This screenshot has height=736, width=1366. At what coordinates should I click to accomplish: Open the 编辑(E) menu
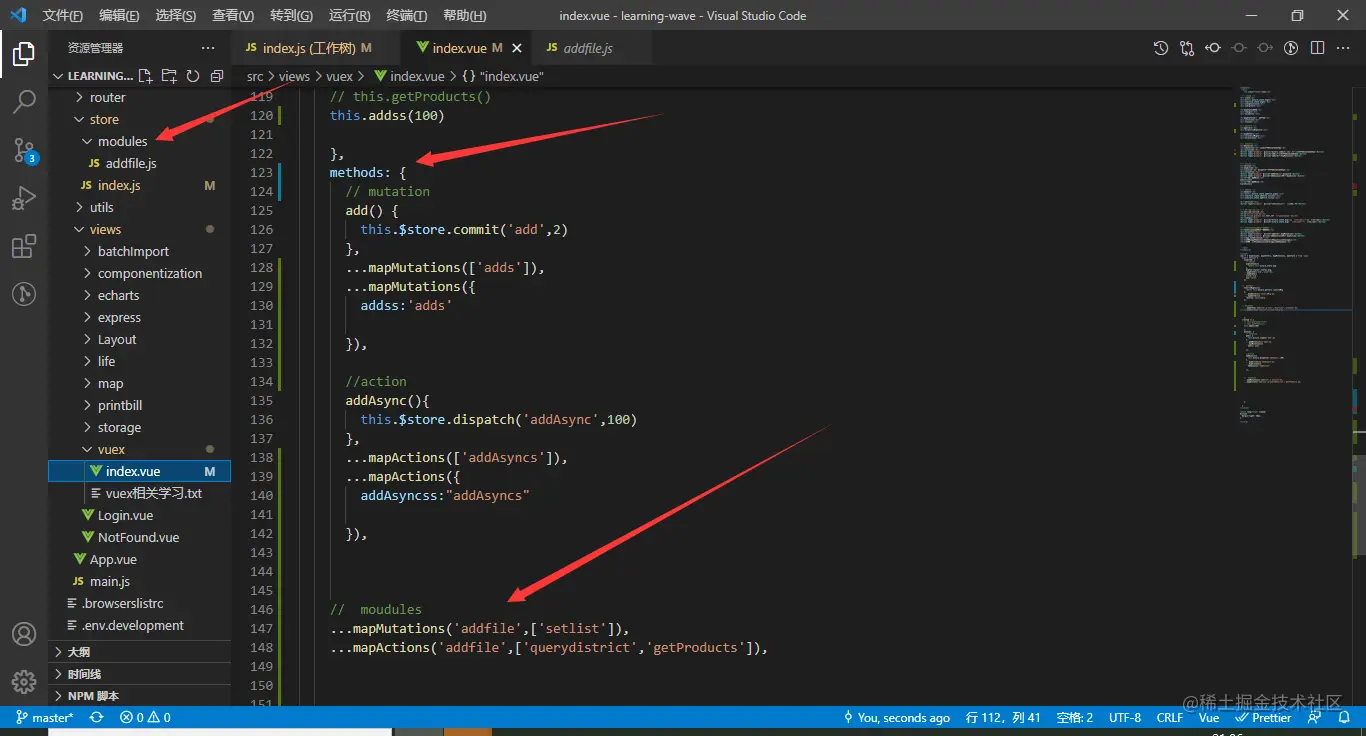click(120, 16)
